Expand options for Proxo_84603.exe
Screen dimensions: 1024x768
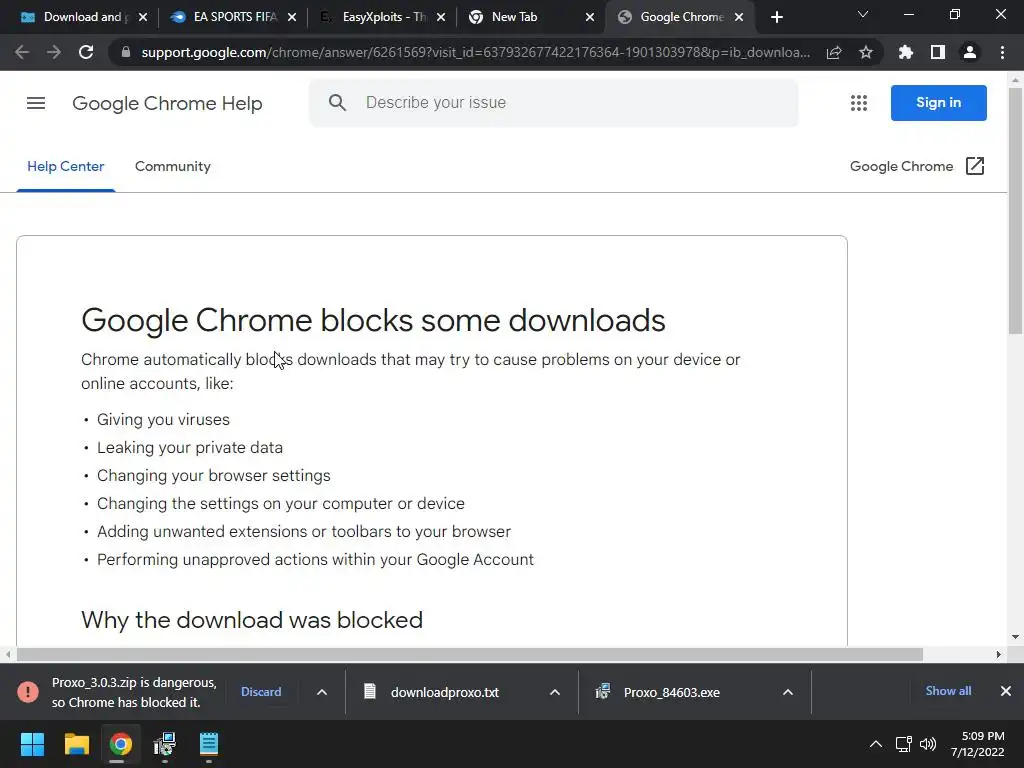(x=788, y=692)
